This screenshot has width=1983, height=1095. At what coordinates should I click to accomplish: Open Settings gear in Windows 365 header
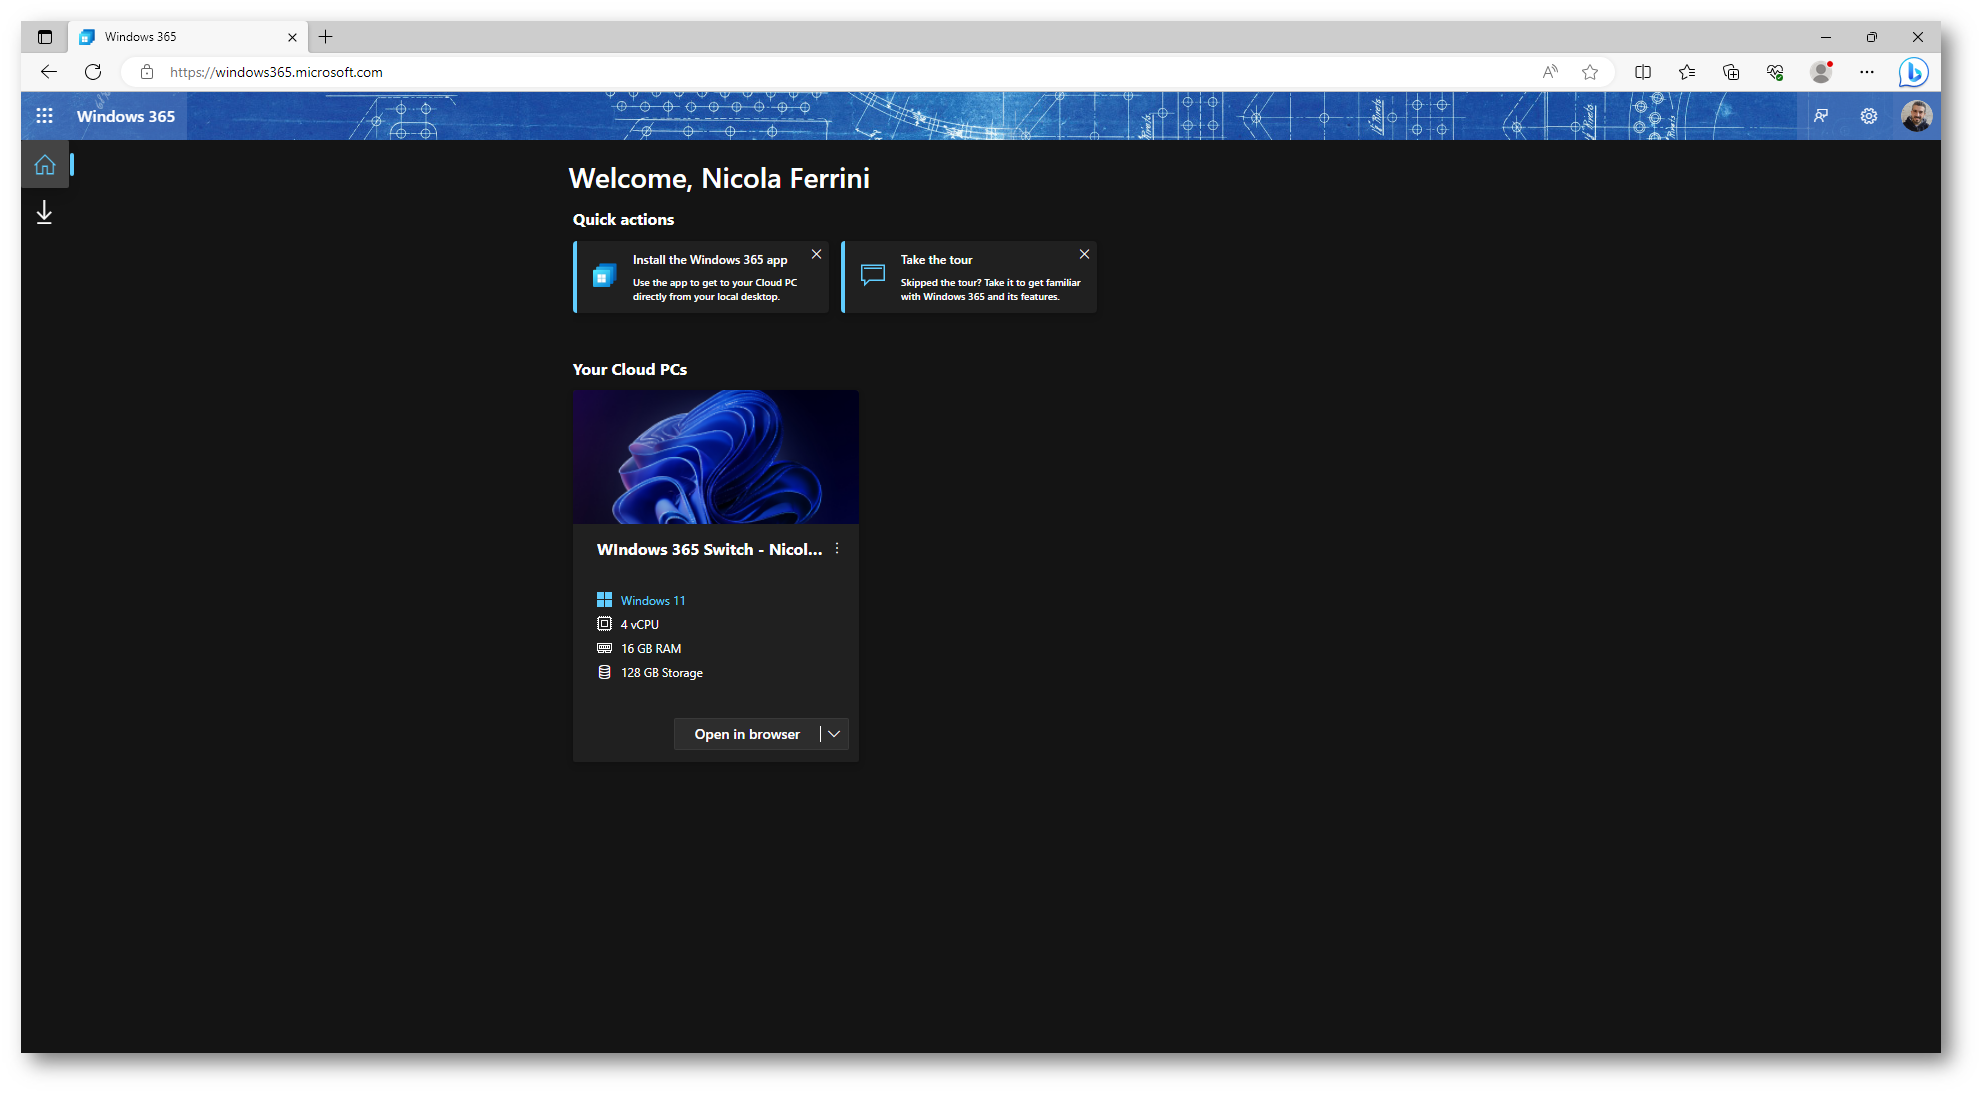(x=1868, y=116)
